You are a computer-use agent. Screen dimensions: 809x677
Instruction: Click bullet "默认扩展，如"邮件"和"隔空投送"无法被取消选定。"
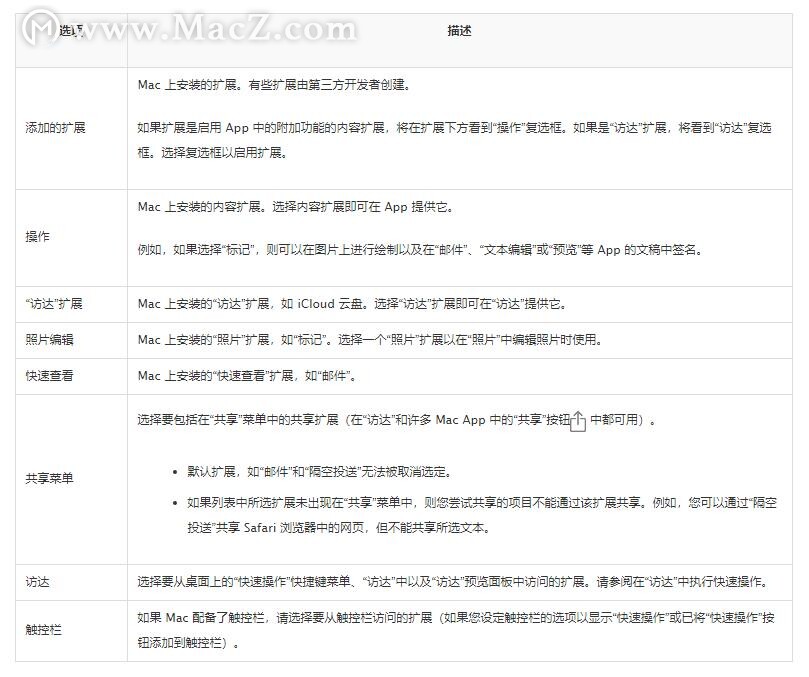point(320,472)
